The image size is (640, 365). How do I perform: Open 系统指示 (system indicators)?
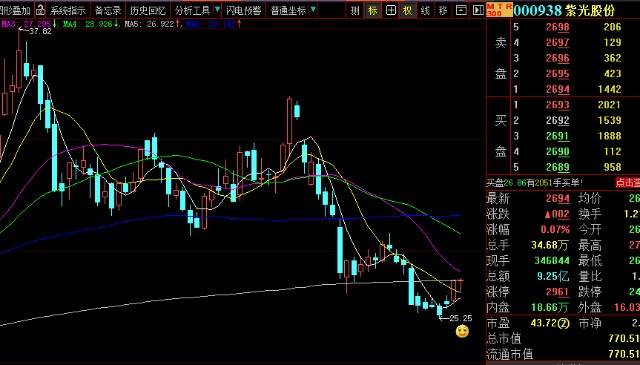tap(68, 10)
